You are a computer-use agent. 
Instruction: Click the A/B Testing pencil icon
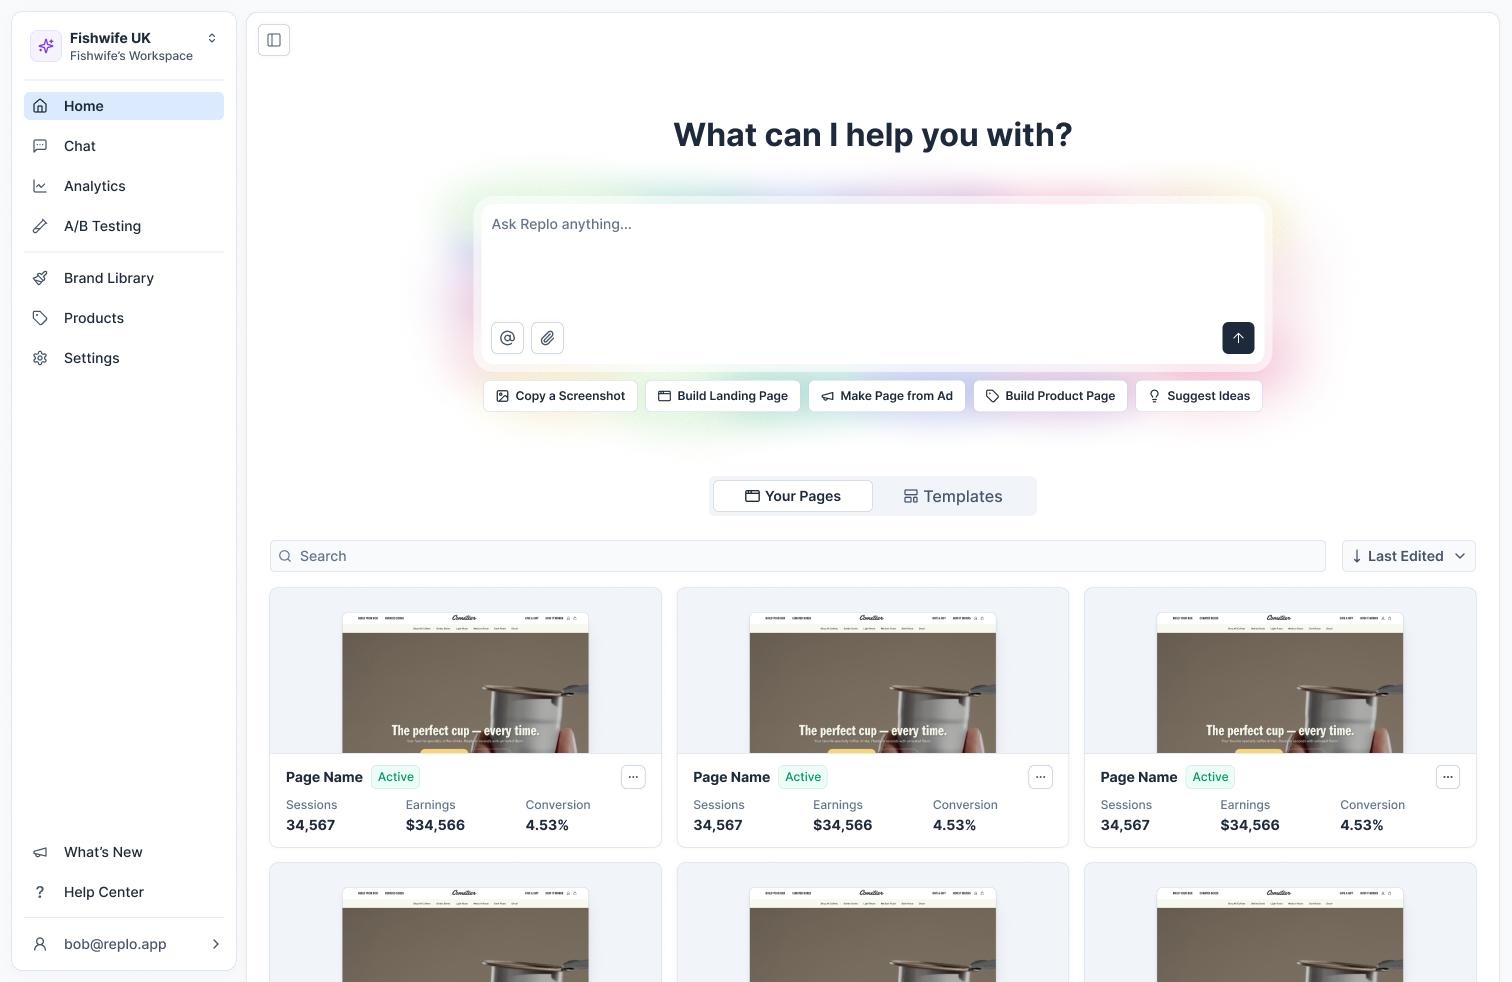tap(40, 226)
